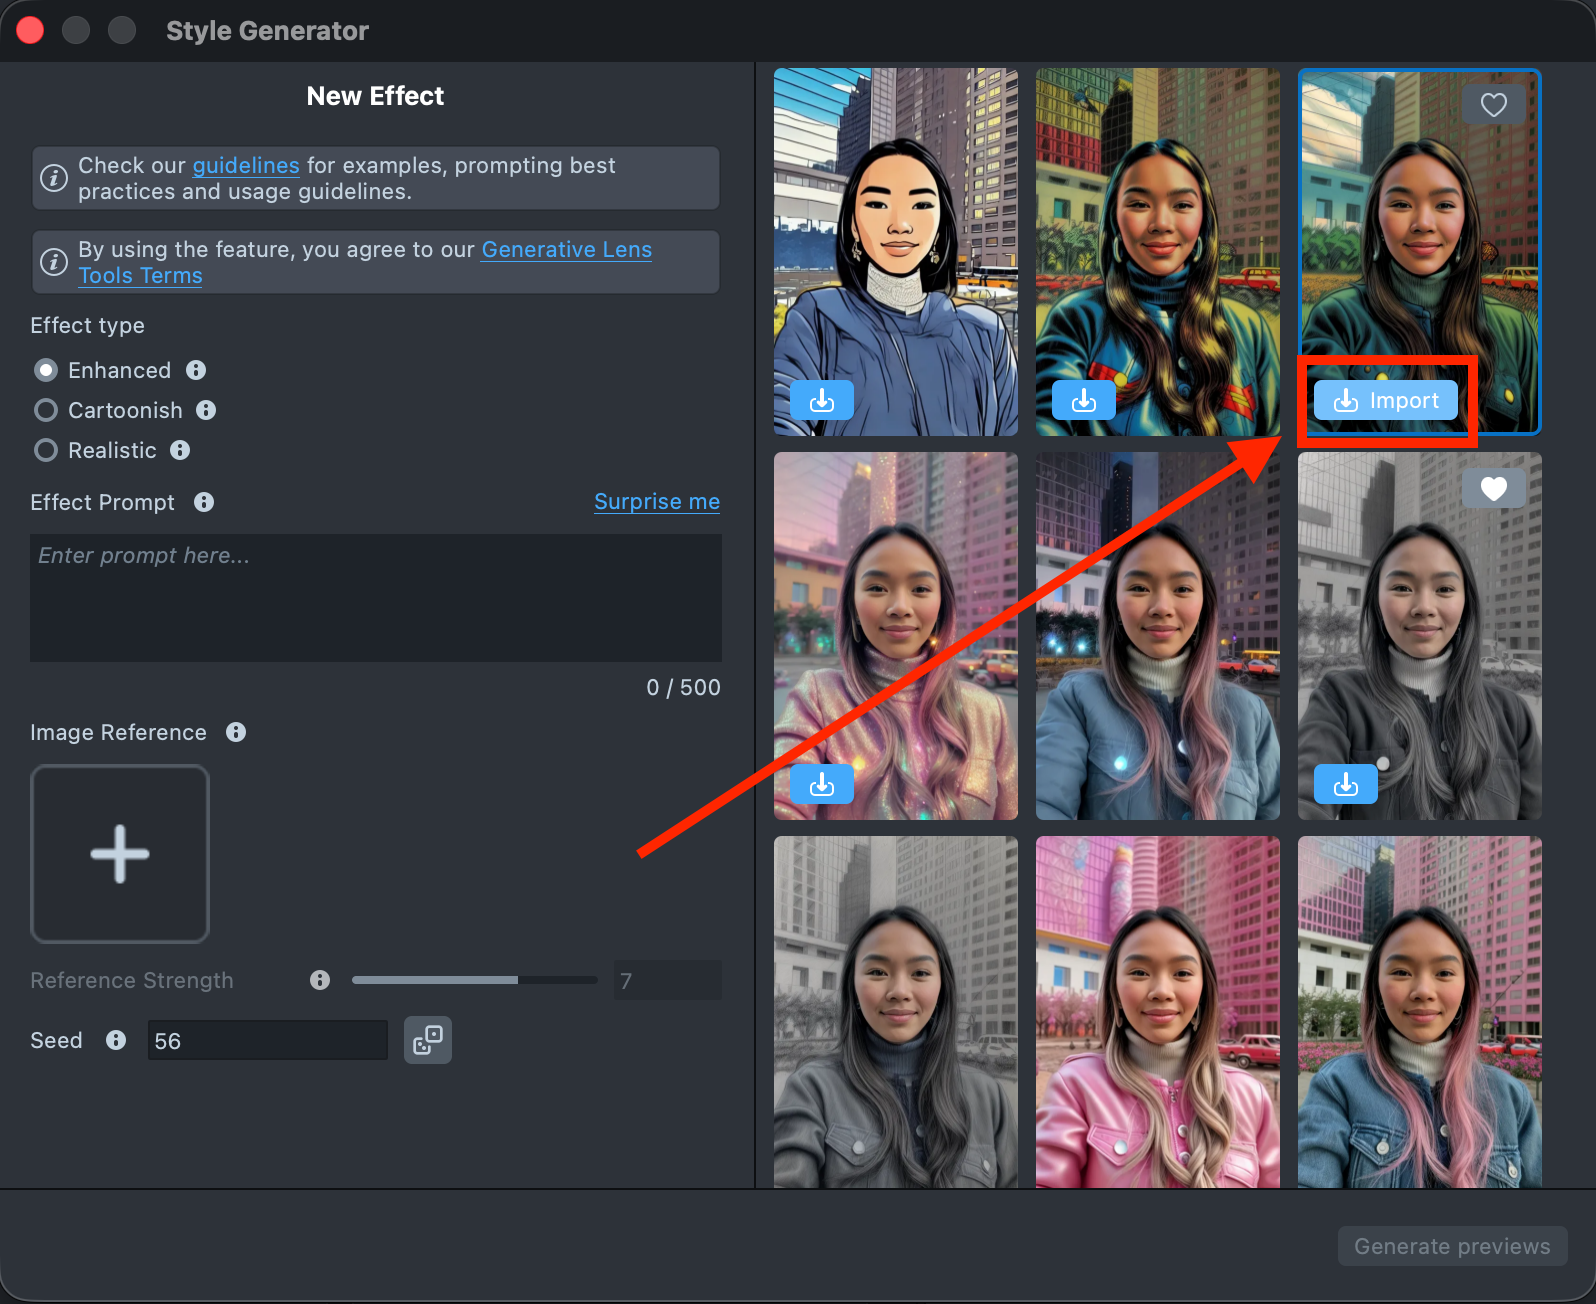Unfavorite the grayscale preview with filled heart
The width and height of the screenshot is (1596, 1304).
(1493, 489)
